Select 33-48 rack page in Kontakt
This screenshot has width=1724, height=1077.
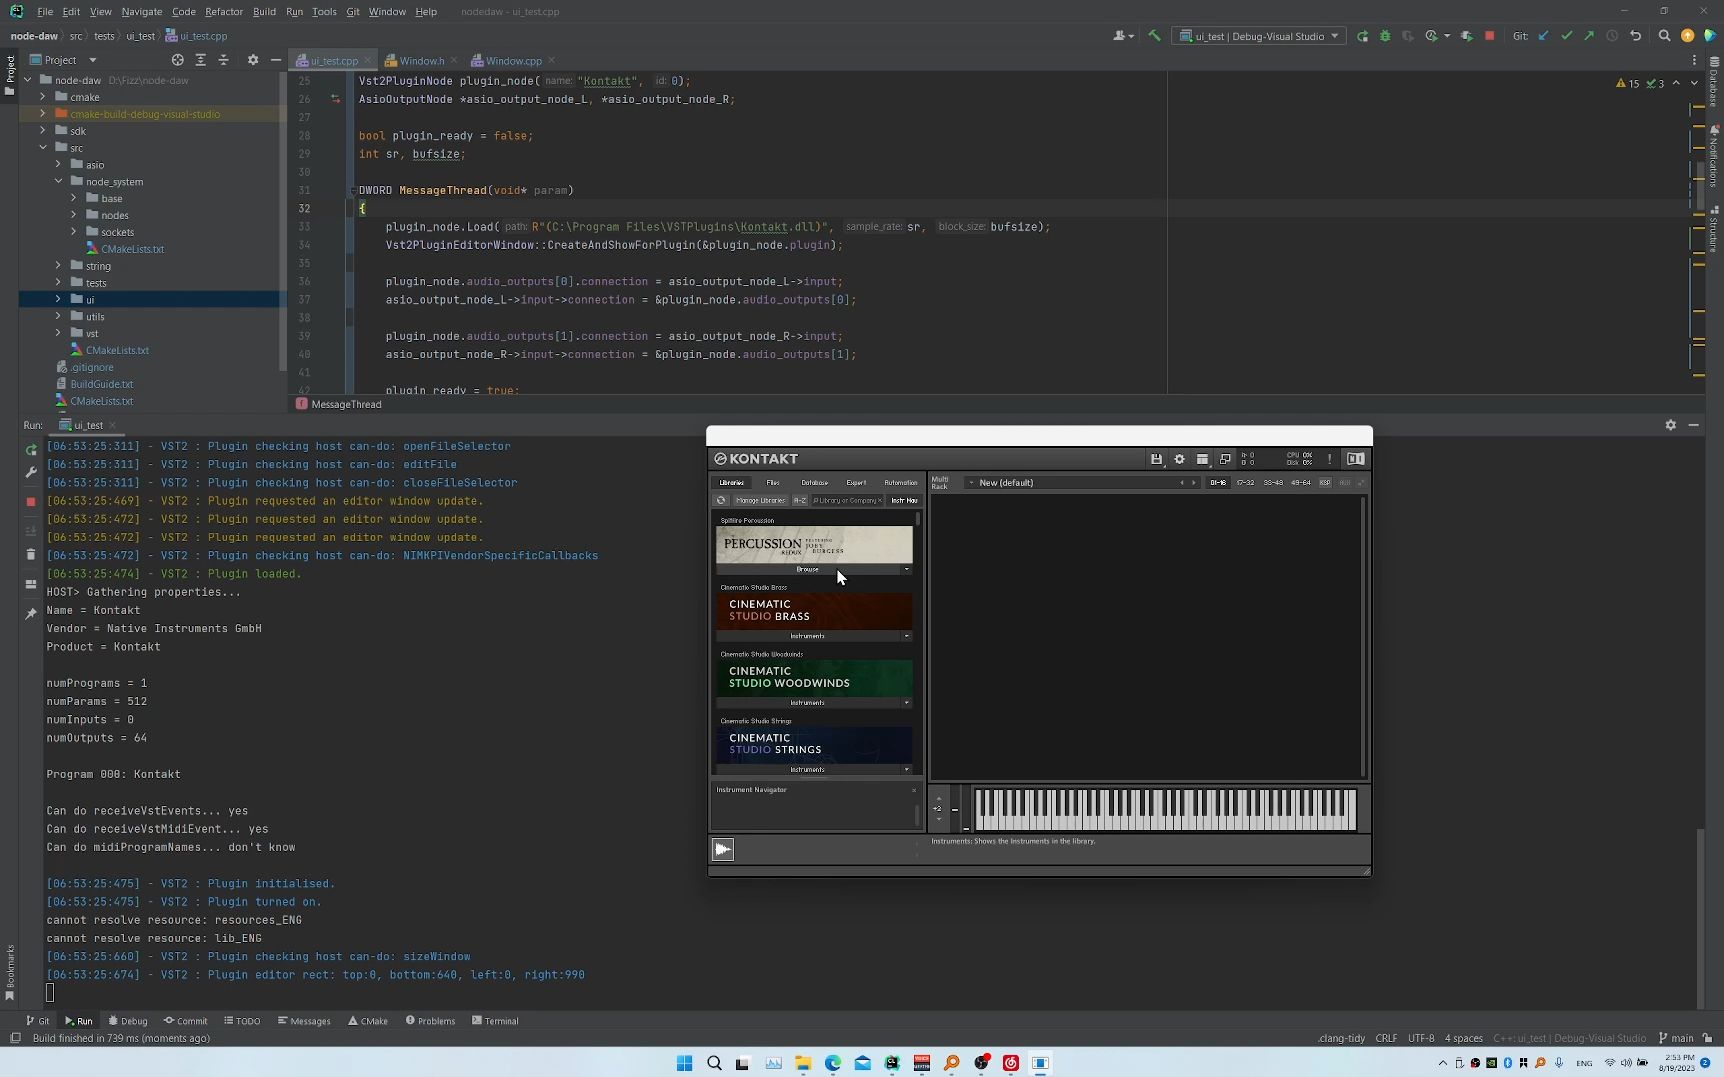click(1273, 483)
